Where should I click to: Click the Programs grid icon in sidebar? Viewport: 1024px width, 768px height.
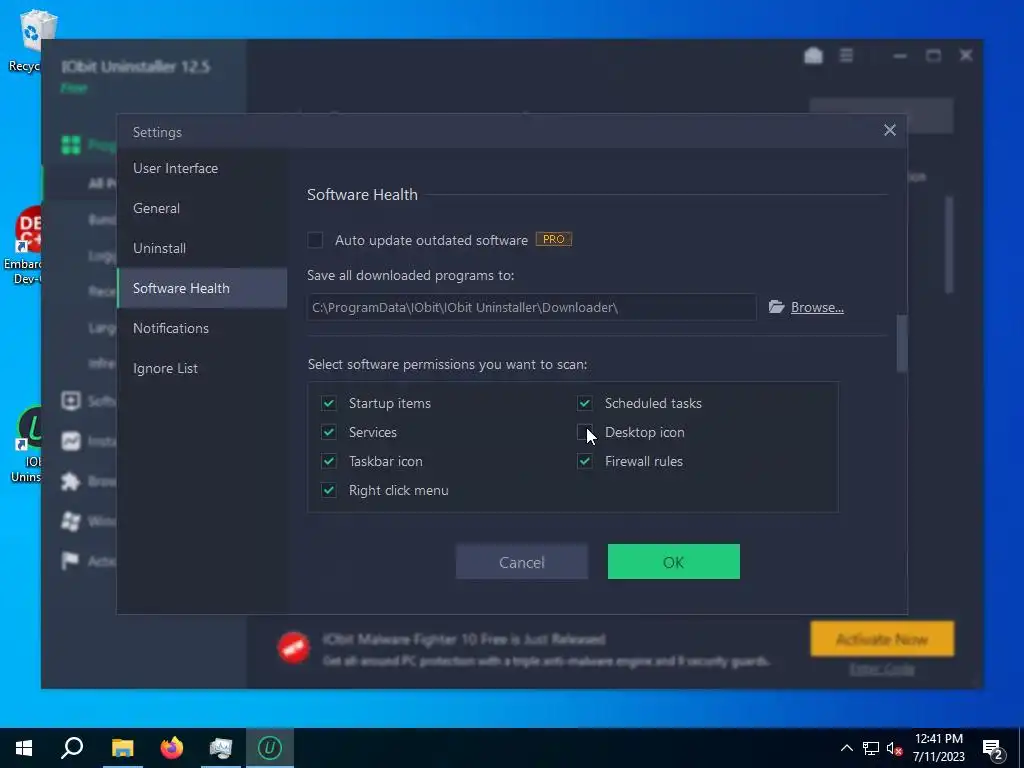tap(71, 144)
